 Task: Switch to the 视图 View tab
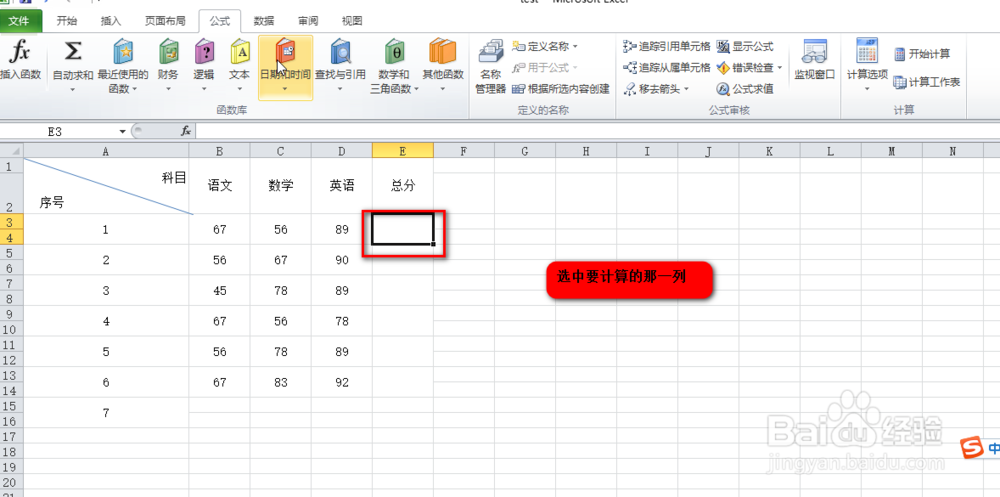352,21
